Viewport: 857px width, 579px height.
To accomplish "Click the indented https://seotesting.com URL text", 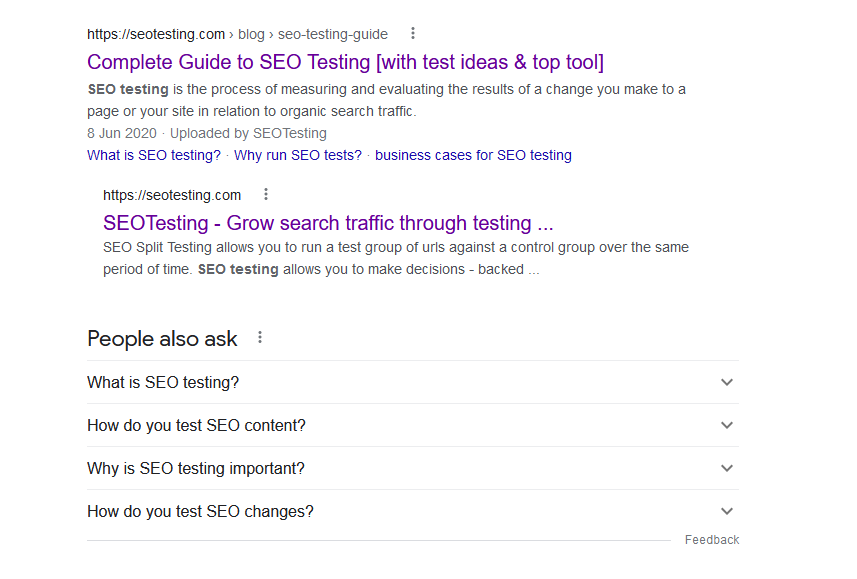I will tap(172, 195).
